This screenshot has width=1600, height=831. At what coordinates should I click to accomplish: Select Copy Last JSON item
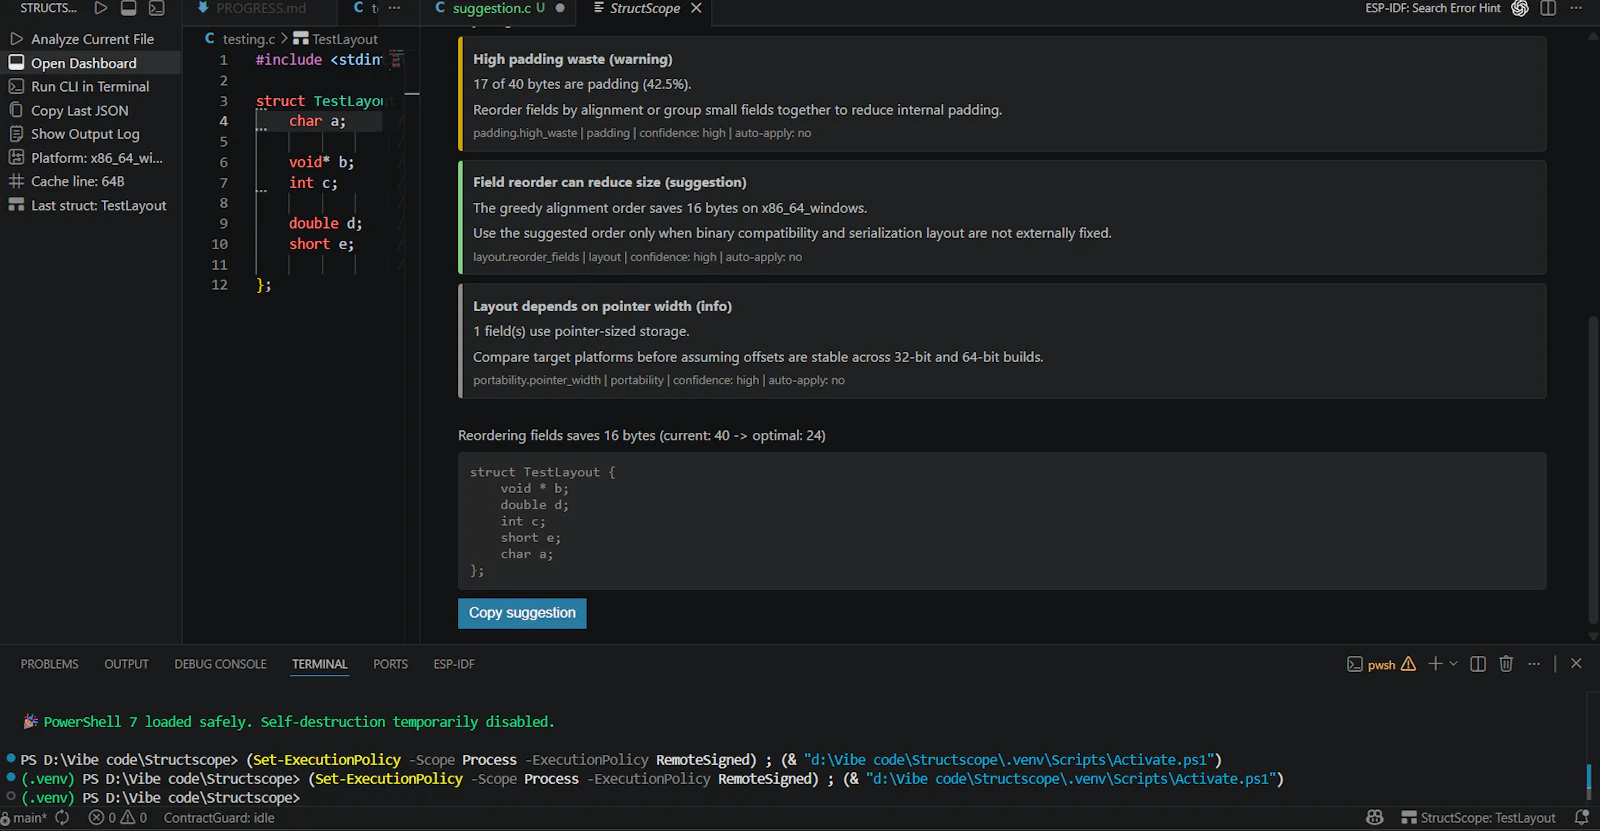pos(91,111)
